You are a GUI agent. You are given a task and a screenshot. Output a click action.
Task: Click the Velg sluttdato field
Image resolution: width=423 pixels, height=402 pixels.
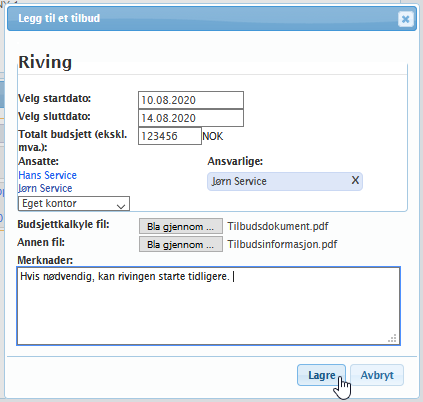(x=191, y=118)
